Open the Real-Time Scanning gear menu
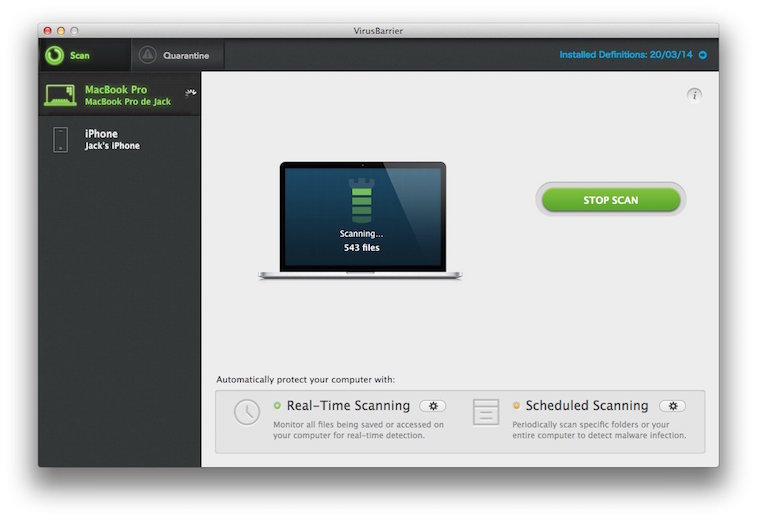This screenshot has height=520, width=757. pos(432,406)
